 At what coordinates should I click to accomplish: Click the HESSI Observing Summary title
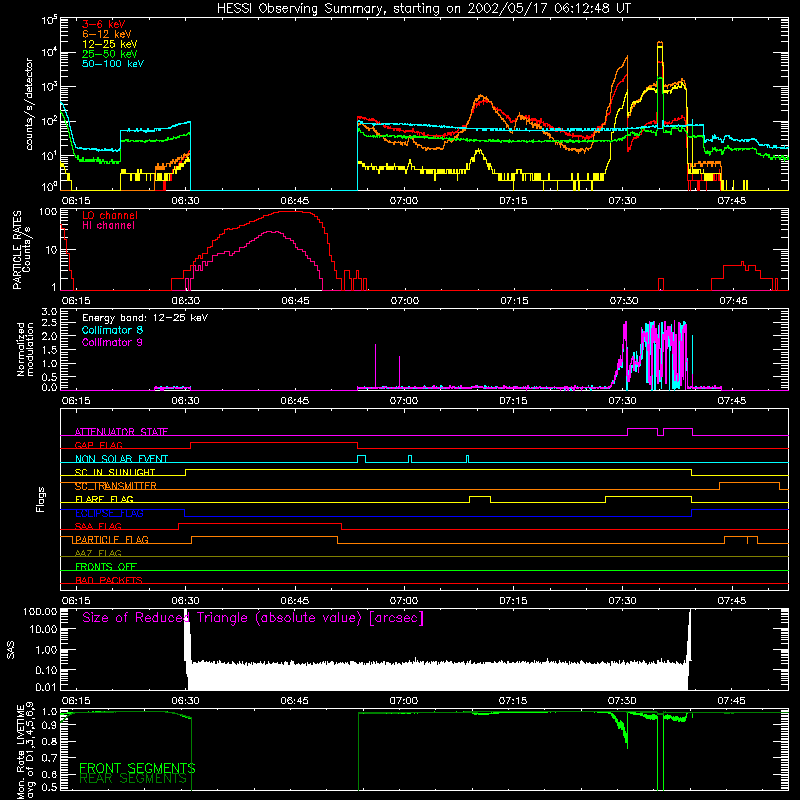click(x=424, y=8)
